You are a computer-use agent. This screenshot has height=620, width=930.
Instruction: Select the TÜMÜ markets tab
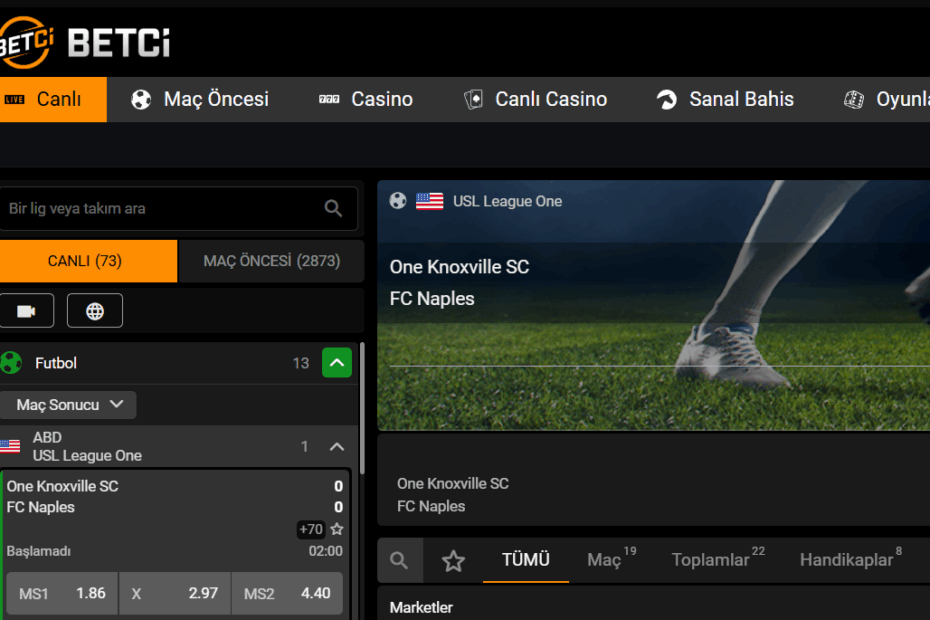526,559
